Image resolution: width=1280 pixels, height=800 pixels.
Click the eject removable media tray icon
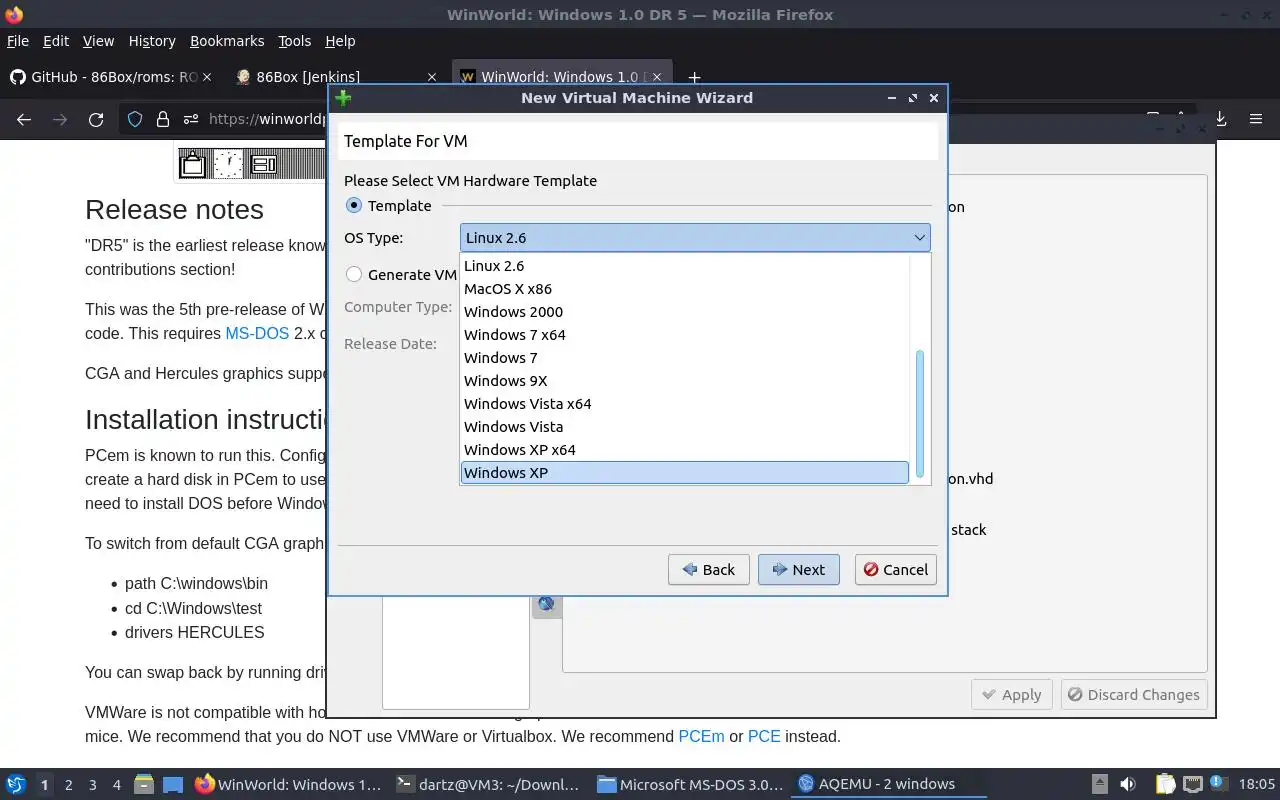click(x=1099, y=784)
